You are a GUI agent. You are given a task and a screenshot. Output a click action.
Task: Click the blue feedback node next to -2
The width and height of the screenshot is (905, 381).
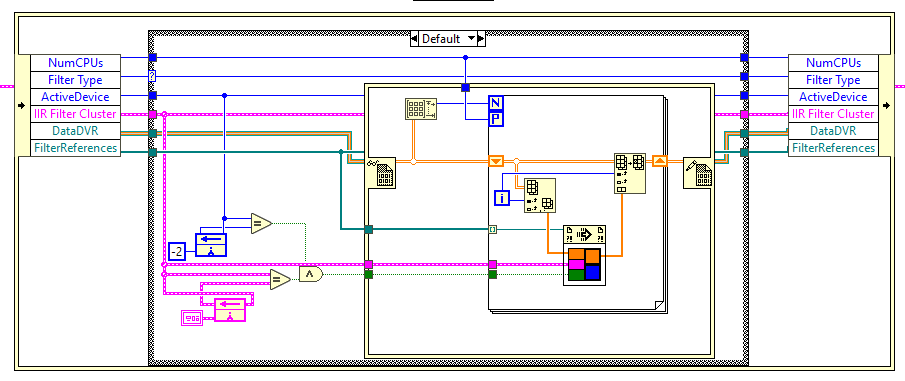pyautogui.click(x=211, y=244)
